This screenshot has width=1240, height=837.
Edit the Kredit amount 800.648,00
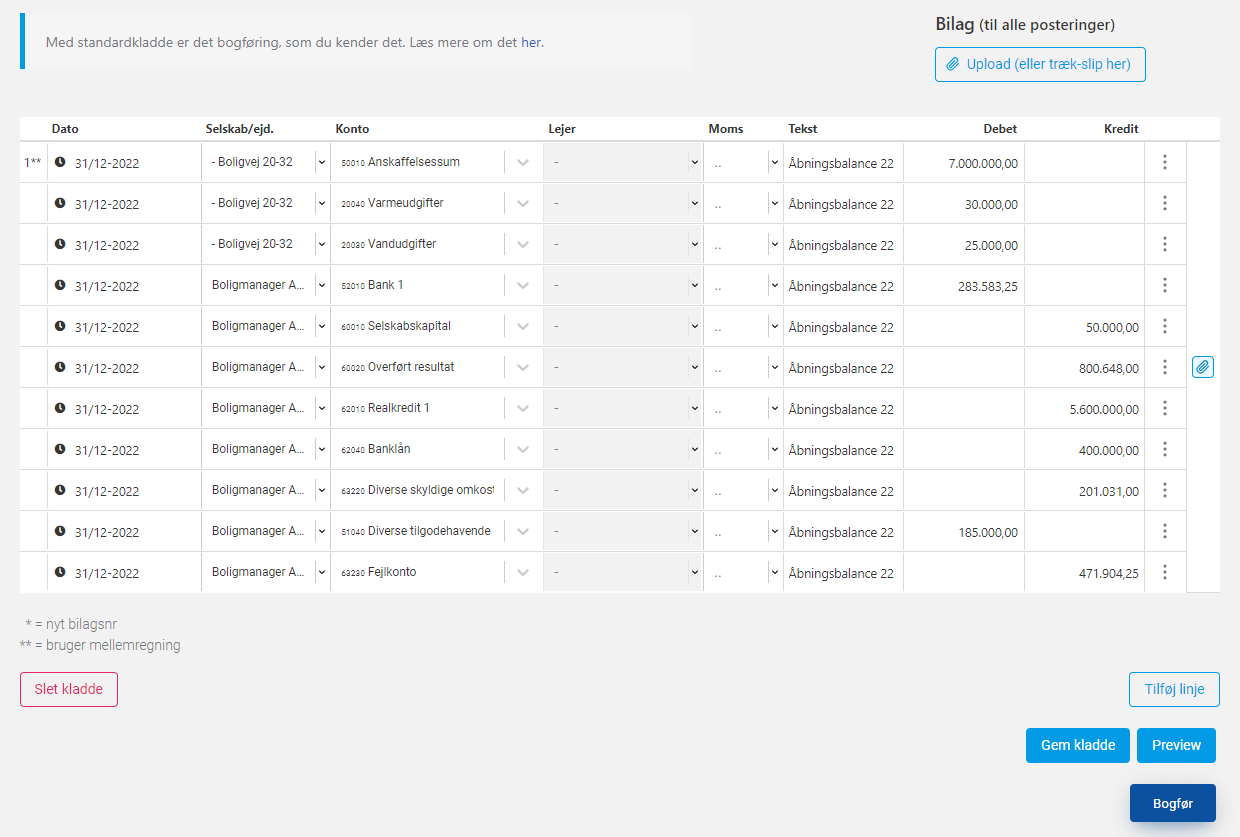point(1084,367)
